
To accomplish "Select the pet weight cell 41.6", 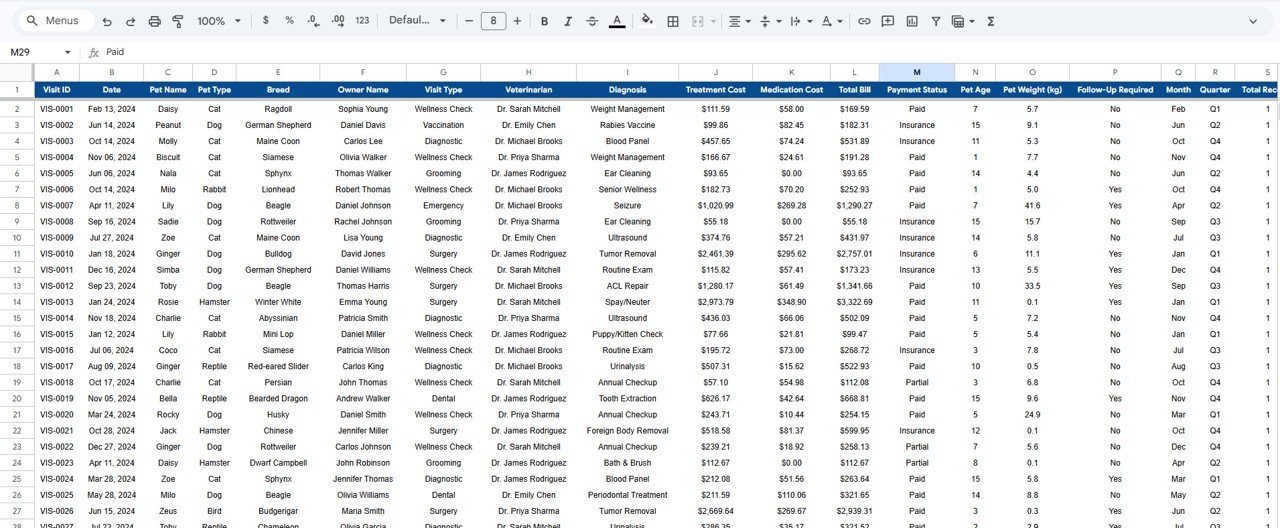I will pos(1032,205).
